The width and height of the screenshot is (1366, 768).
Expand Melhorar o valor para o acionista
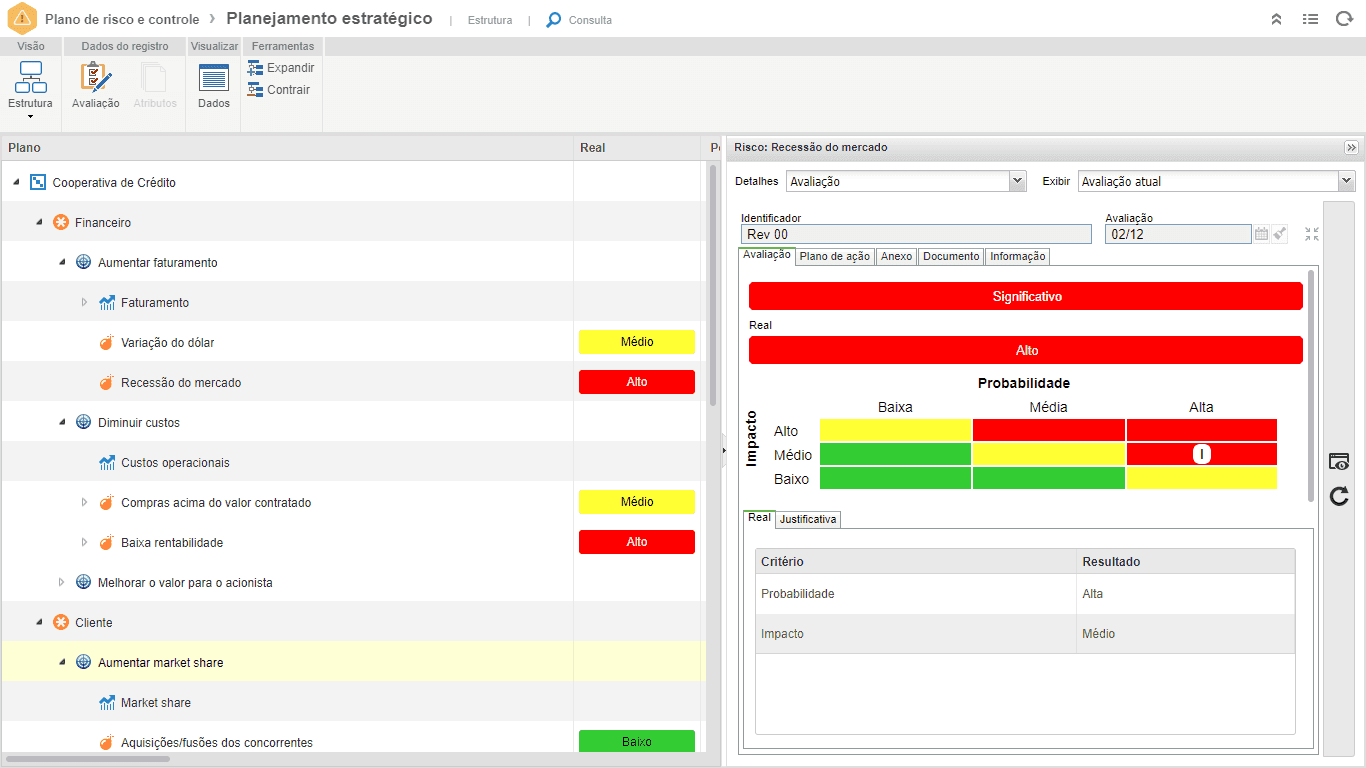61,582
